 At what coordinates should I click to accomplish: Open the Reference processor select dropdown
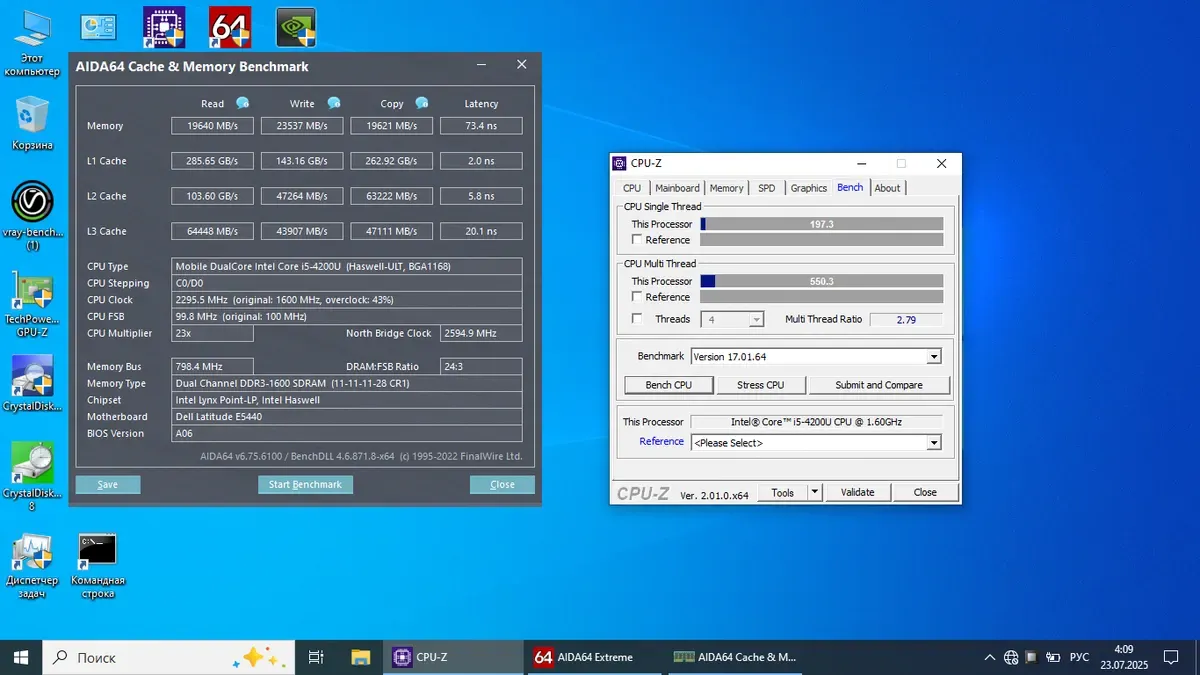click(933, 443)
